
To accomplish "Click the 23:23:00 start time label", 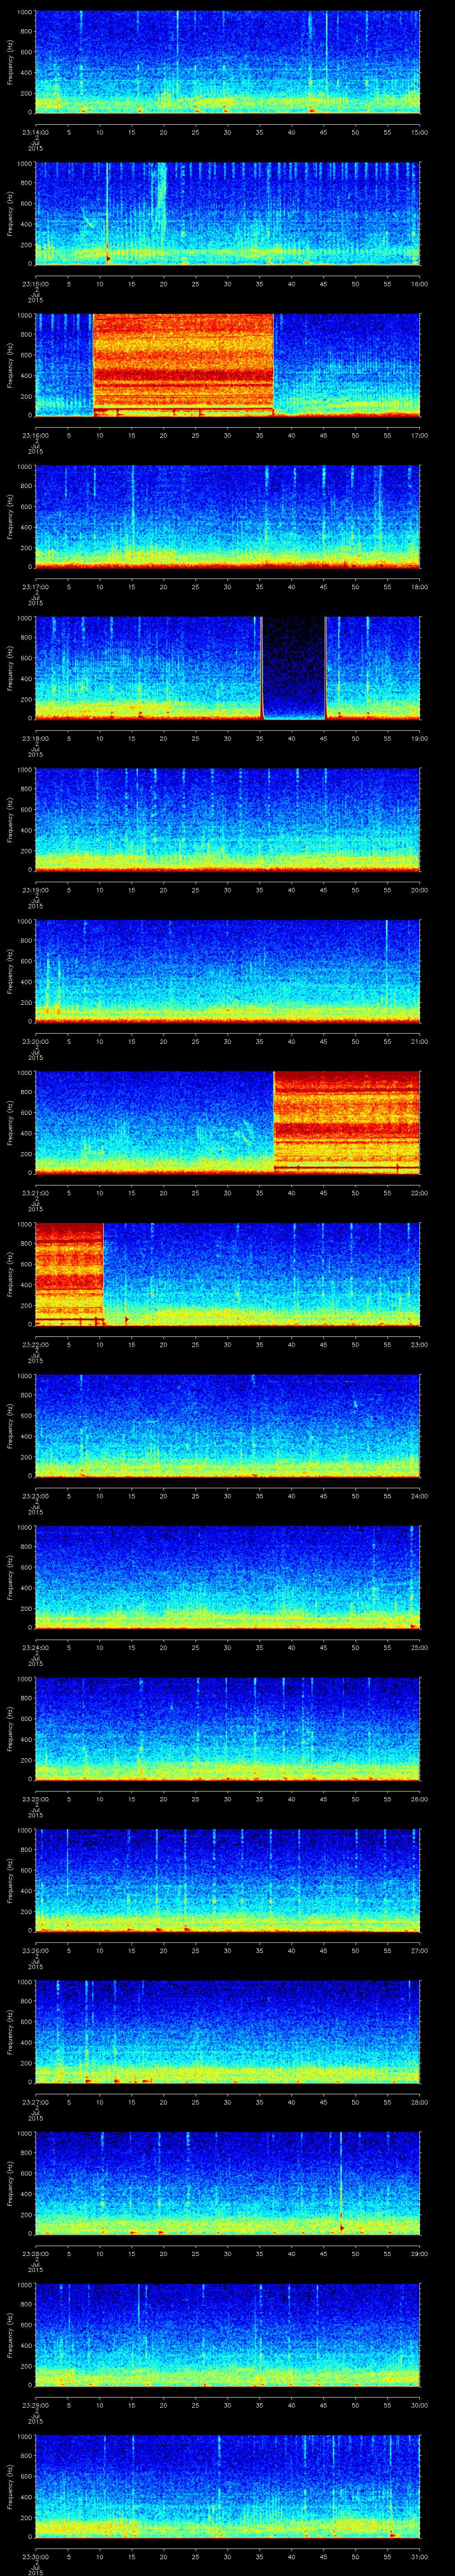I will pos(35,1495).
